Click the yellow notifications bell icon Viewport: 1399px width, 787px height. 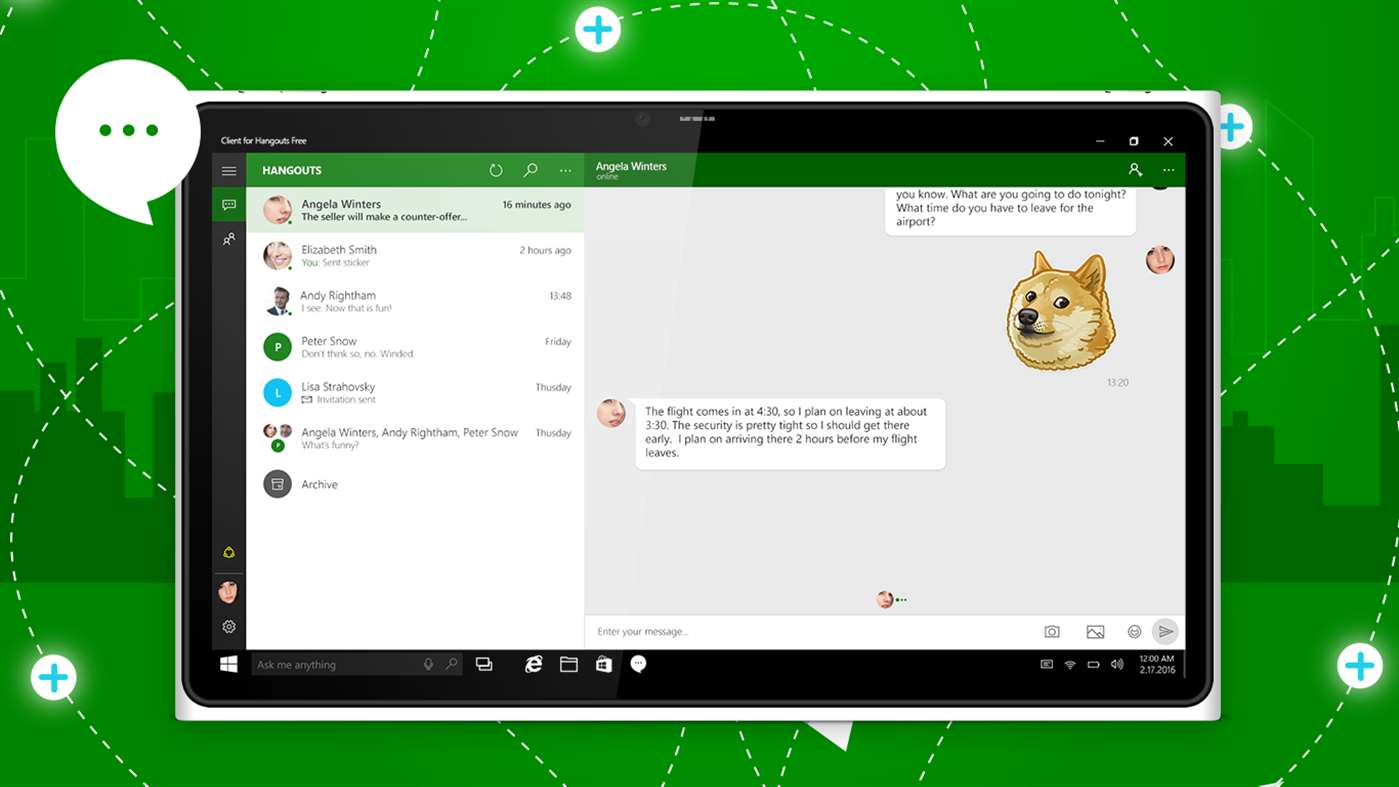coord(229,552)
